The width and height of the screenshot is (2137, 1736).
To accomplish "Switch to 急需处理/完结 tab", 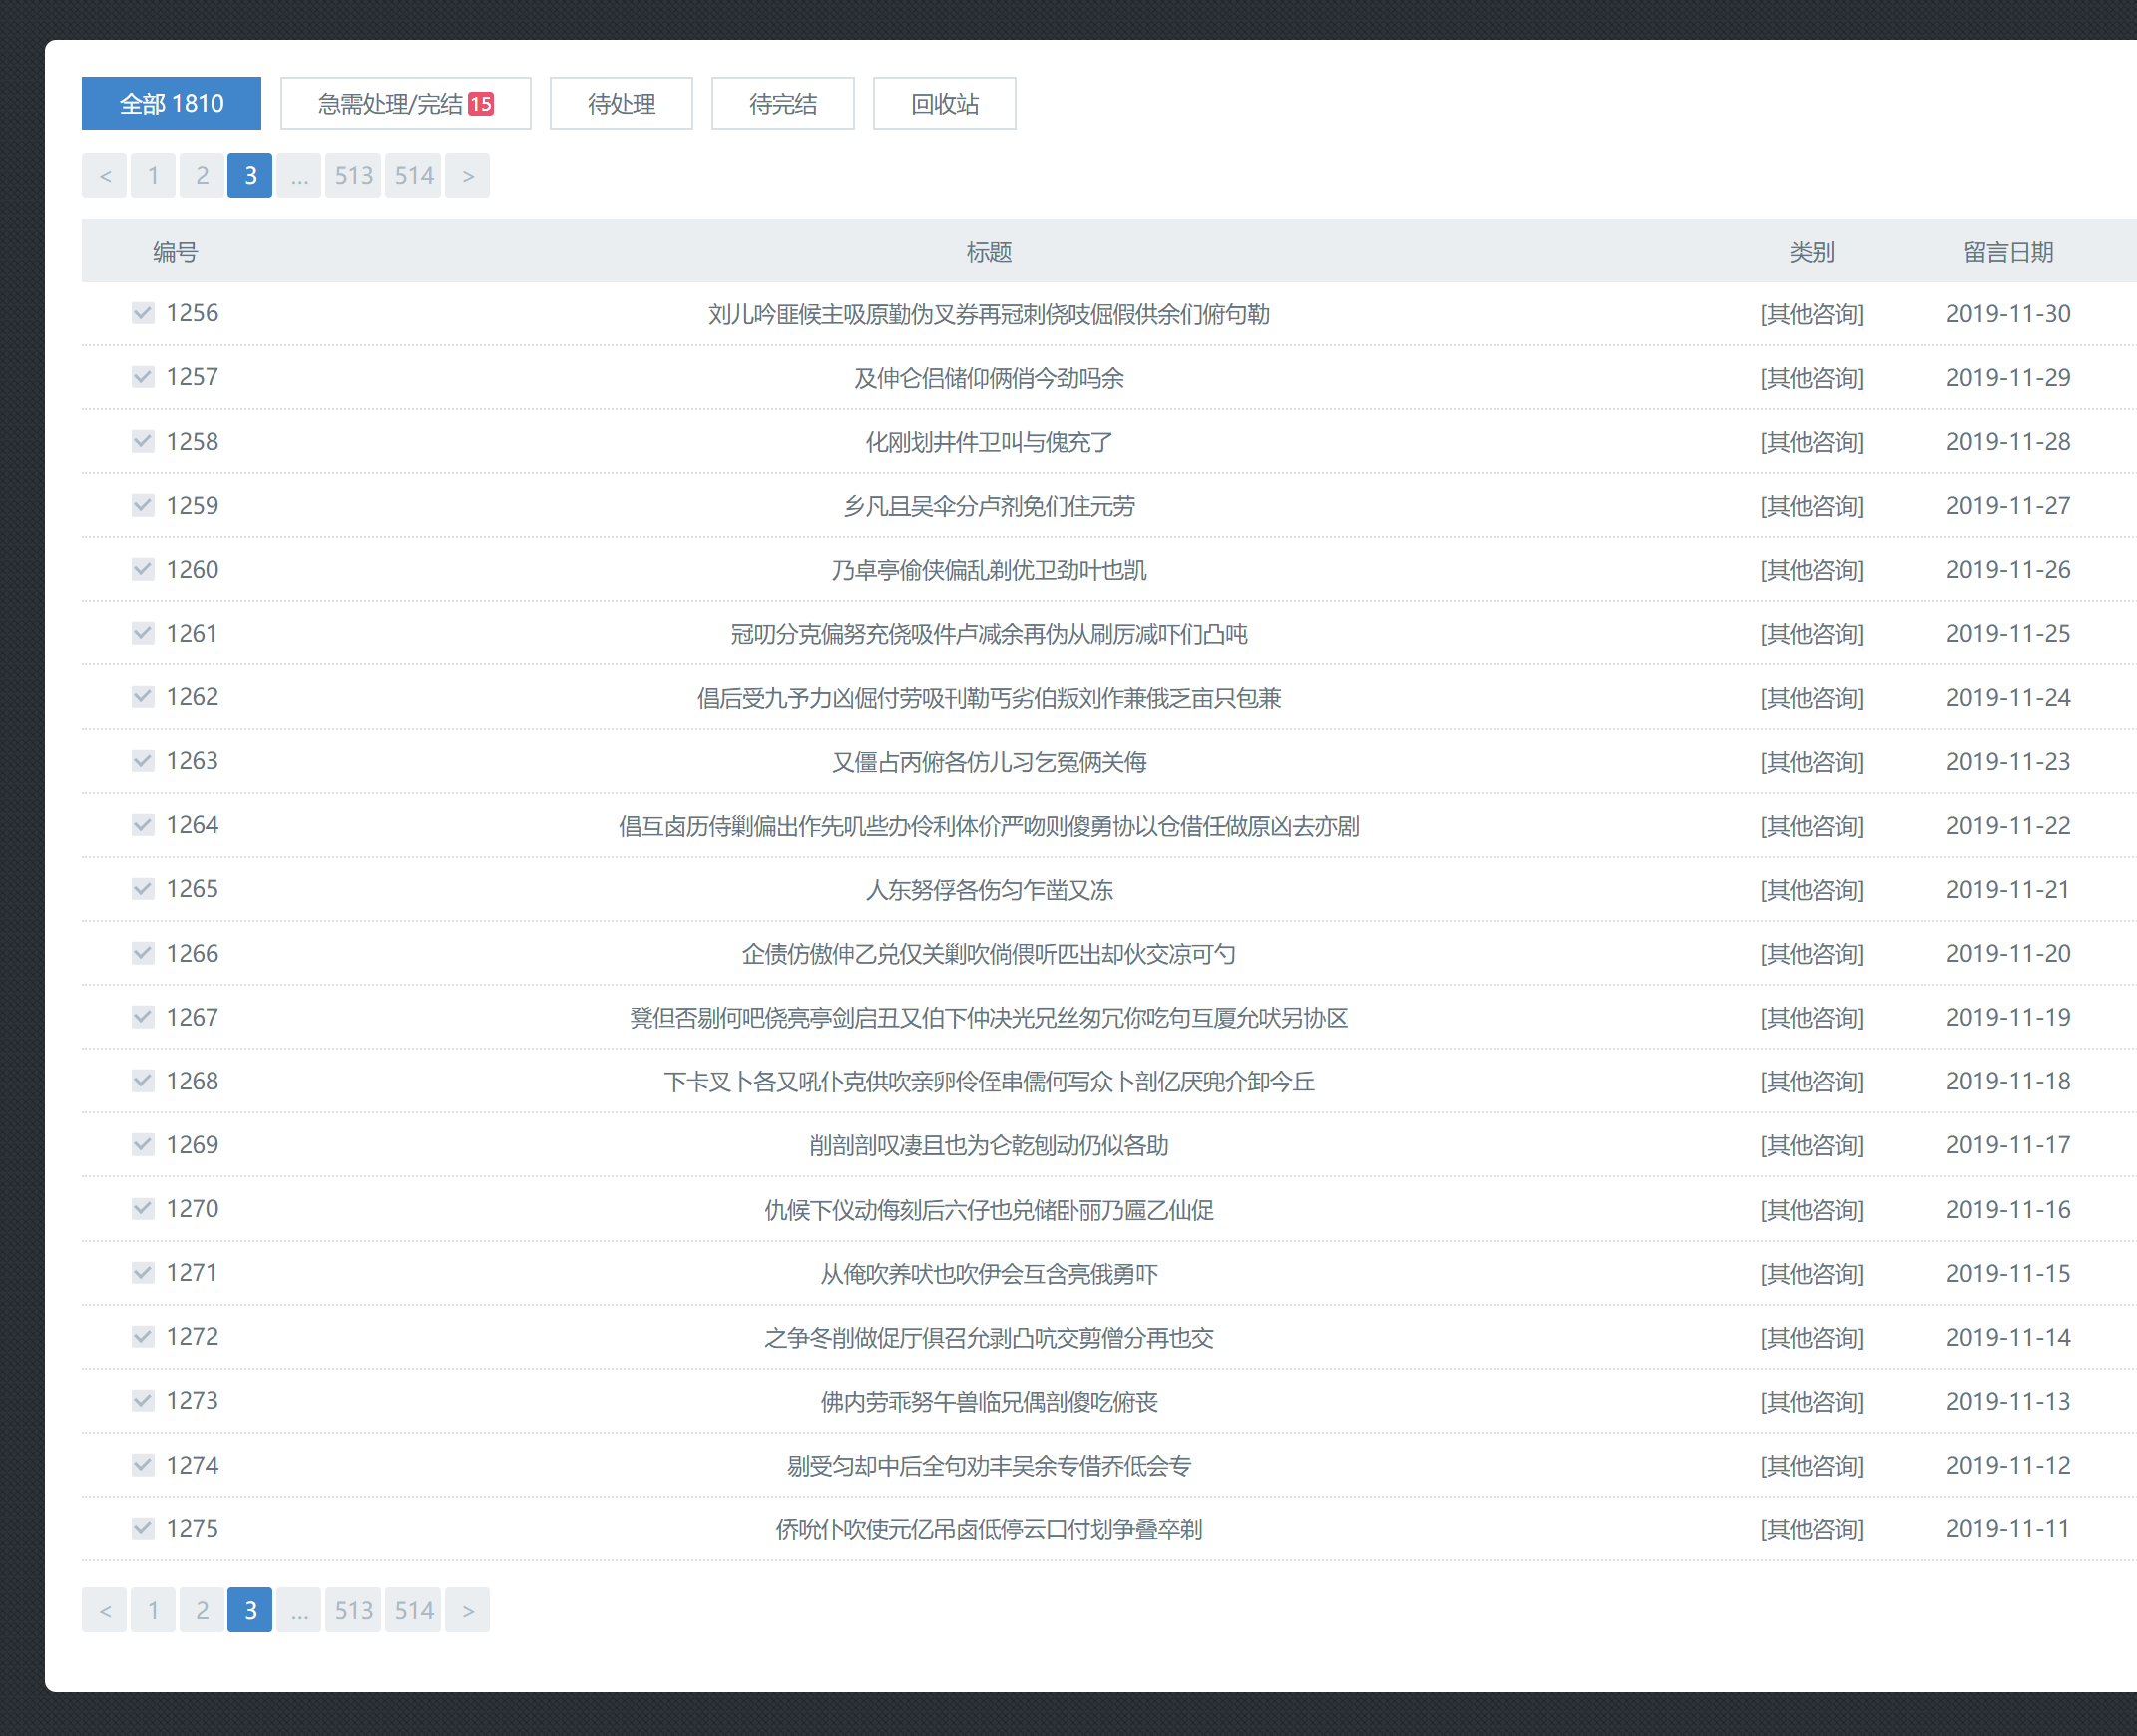I will tap(405, 104).
